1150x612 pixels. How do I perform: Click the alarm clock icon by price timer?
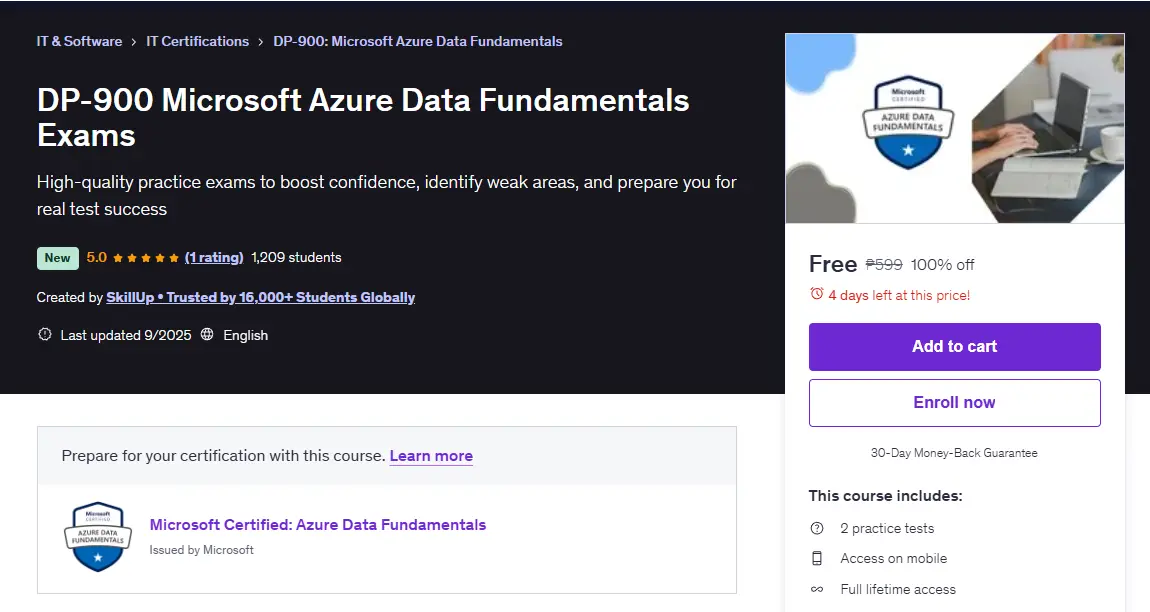(x=816, y=294)
